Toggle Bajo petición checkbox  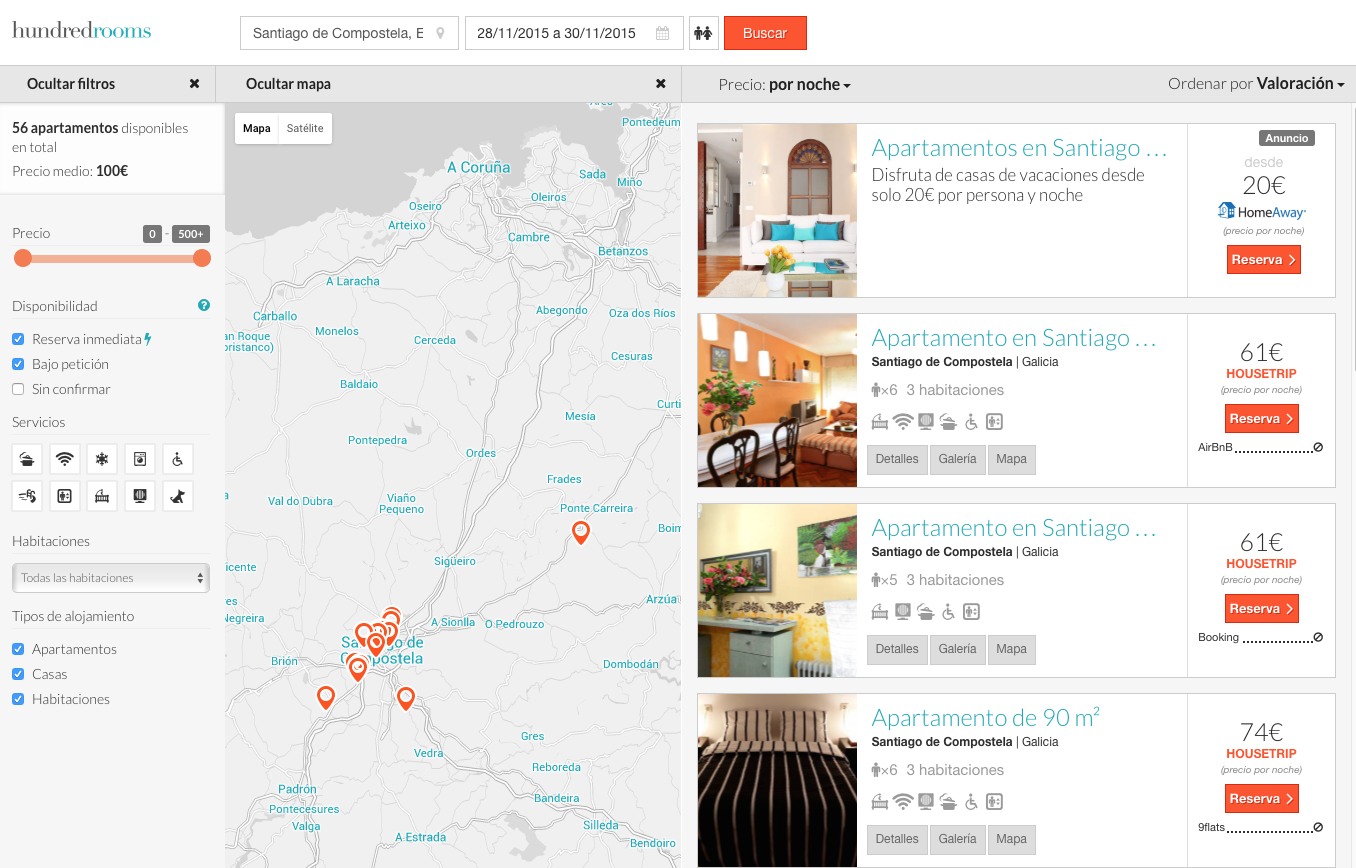(18, 364)
